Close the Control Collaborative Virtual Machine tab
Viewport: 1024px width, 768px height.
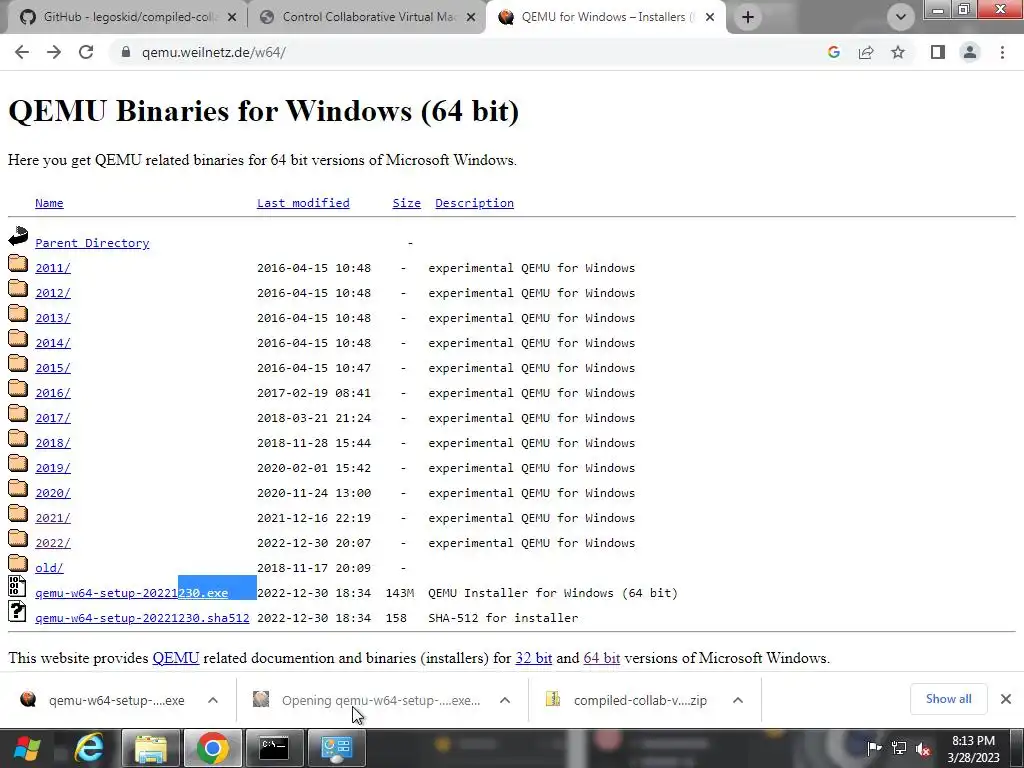(471, 18)
